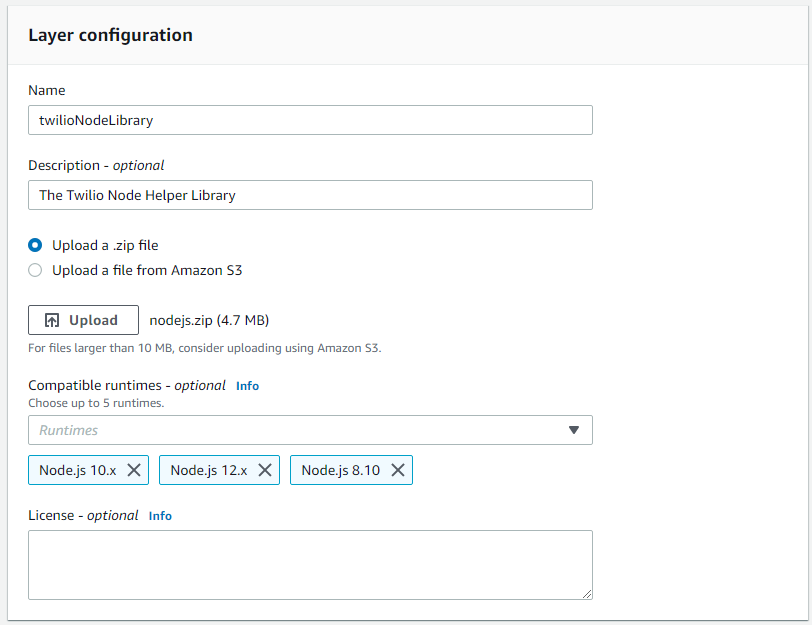
Task: Click the Compatible runtimes label
Action: [127, 386]
